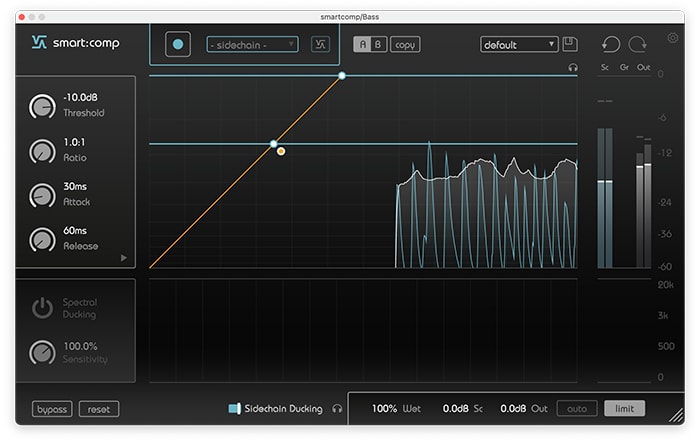Select state A
700x441 pixels.
[362, 45]
